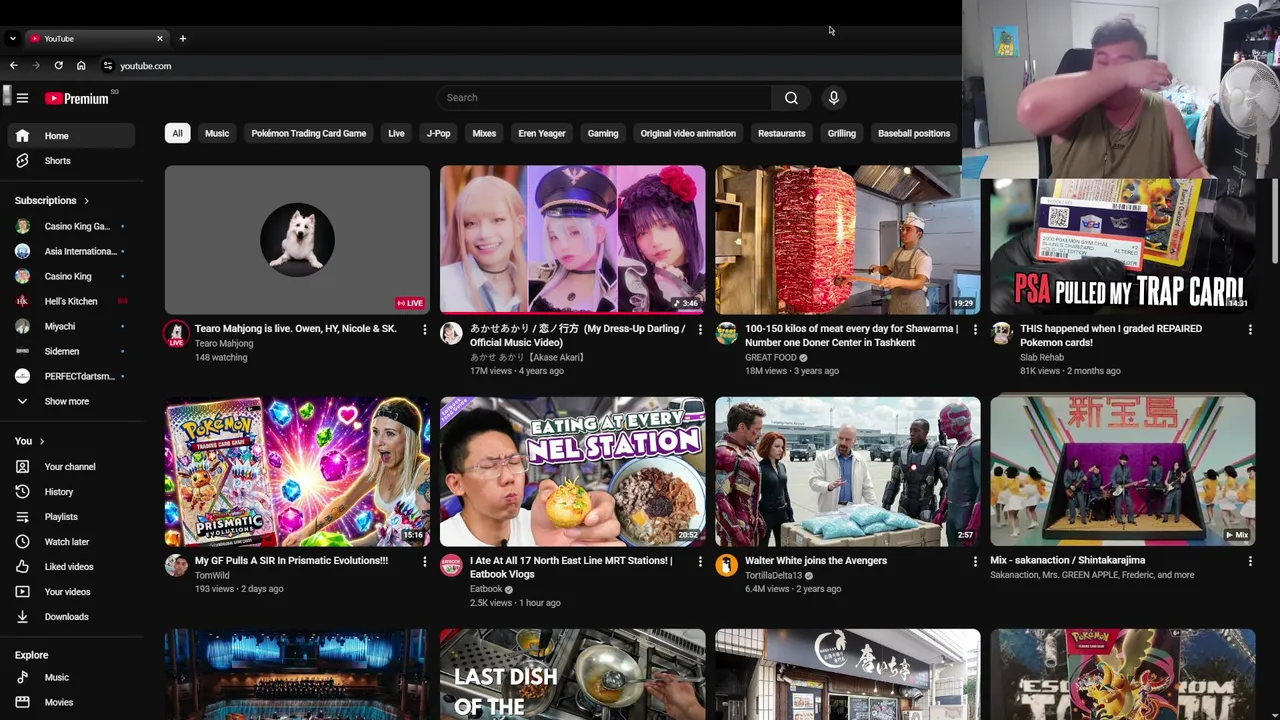
Task: Select the Music filter chip
Action: point(217,133)
